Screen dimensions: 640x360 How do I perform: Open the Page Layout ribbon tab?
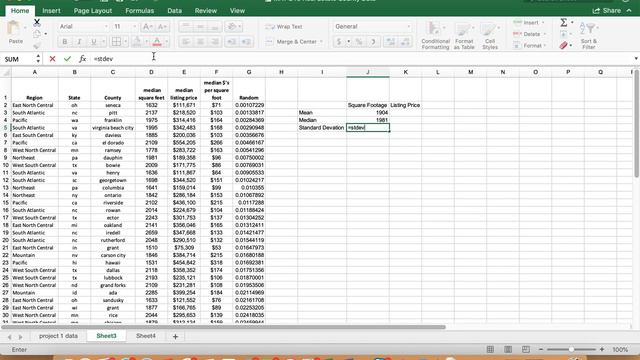tap(93, 11)
